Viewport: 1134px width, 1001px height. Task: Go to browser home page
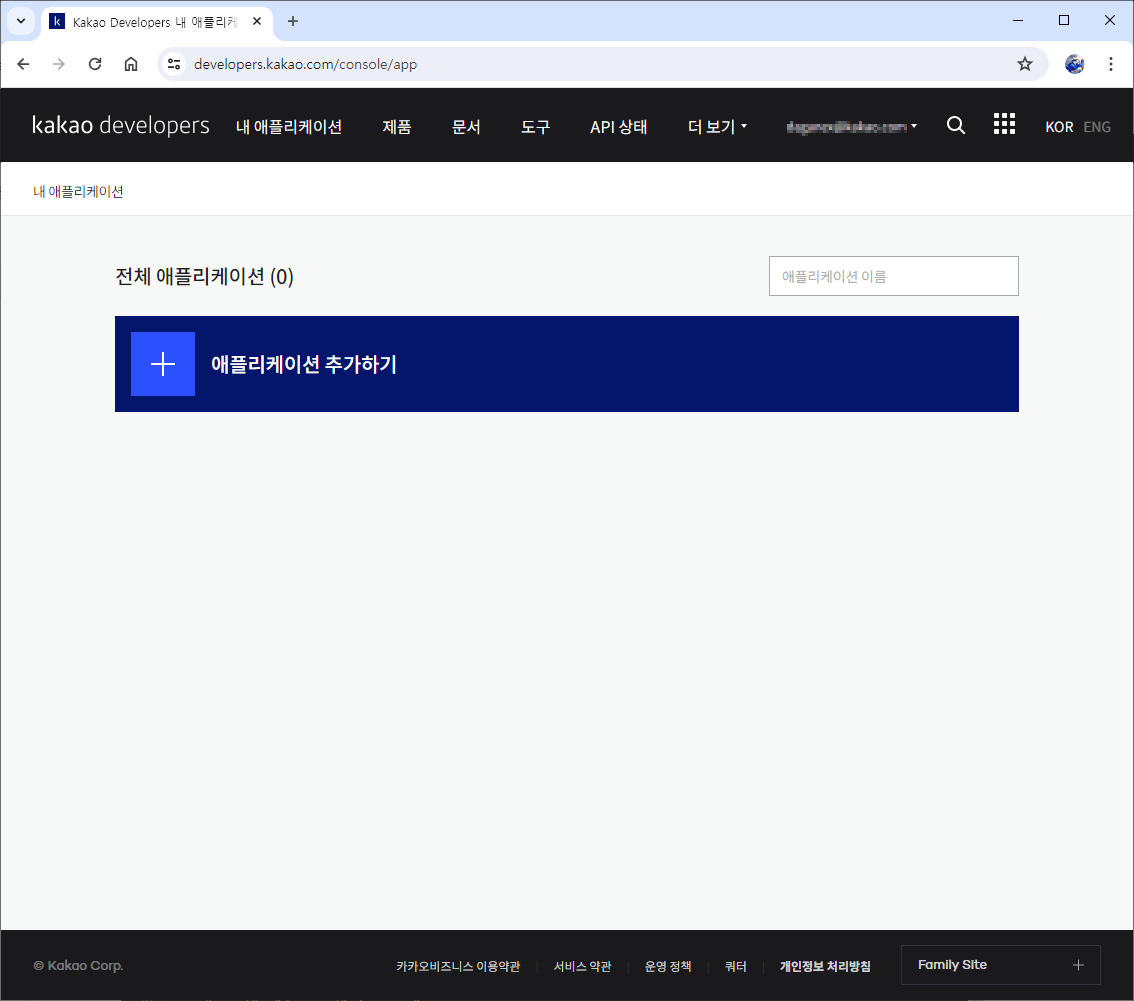pyautogui.click(x=131, y=64)
